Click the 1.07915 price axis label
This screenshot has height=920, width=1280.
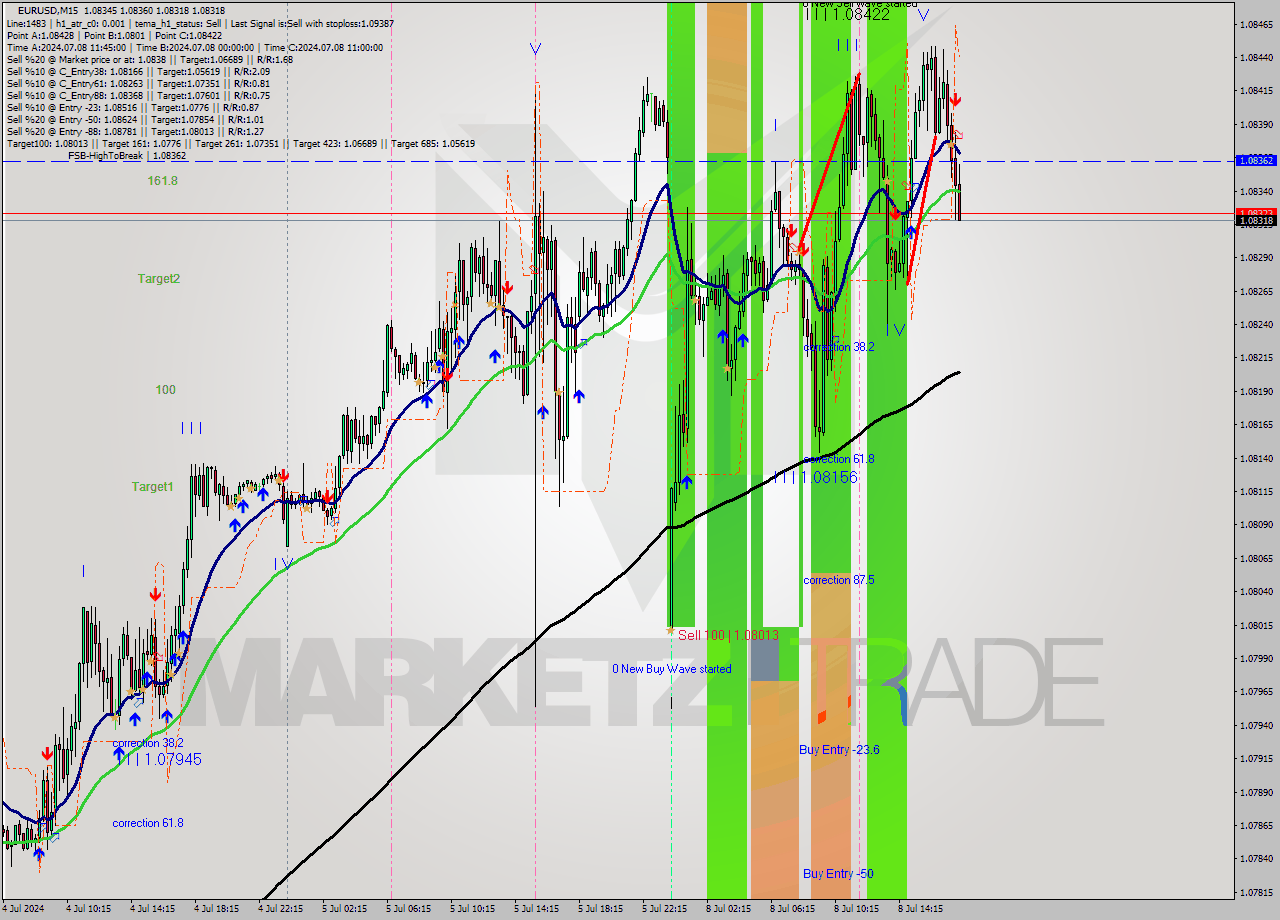click(1254, 758)
